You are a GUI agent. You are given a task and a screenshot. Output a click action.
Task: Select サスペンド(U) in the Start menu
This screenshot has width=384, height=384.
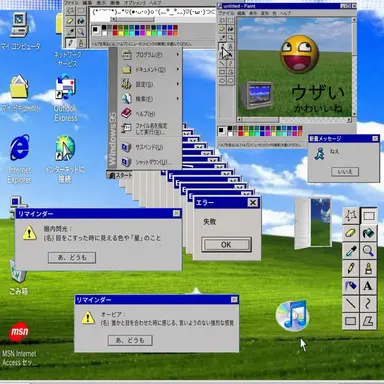[x=150, y=147]
